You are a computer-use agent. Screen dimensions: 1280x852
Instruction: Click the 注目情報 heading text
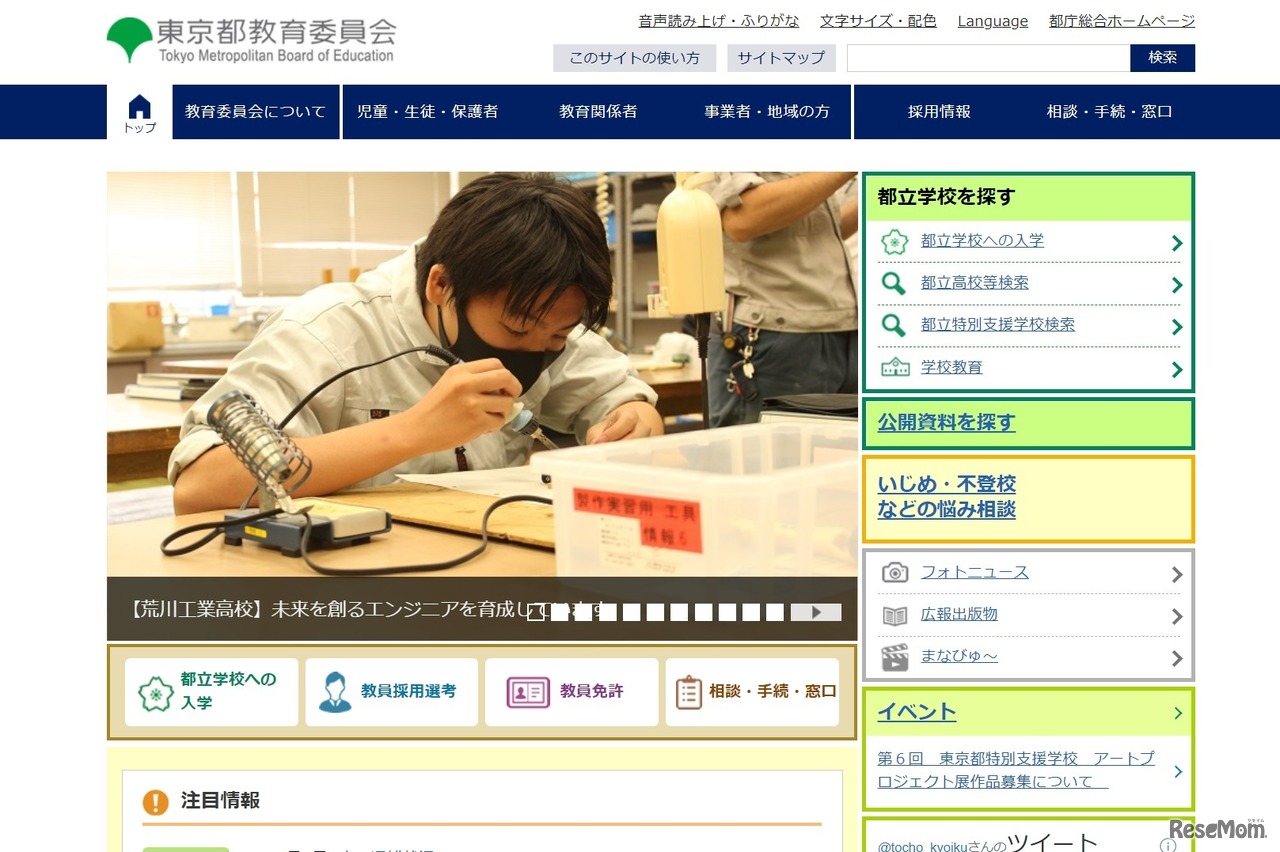pyautogui.click(x=220, y=801)
